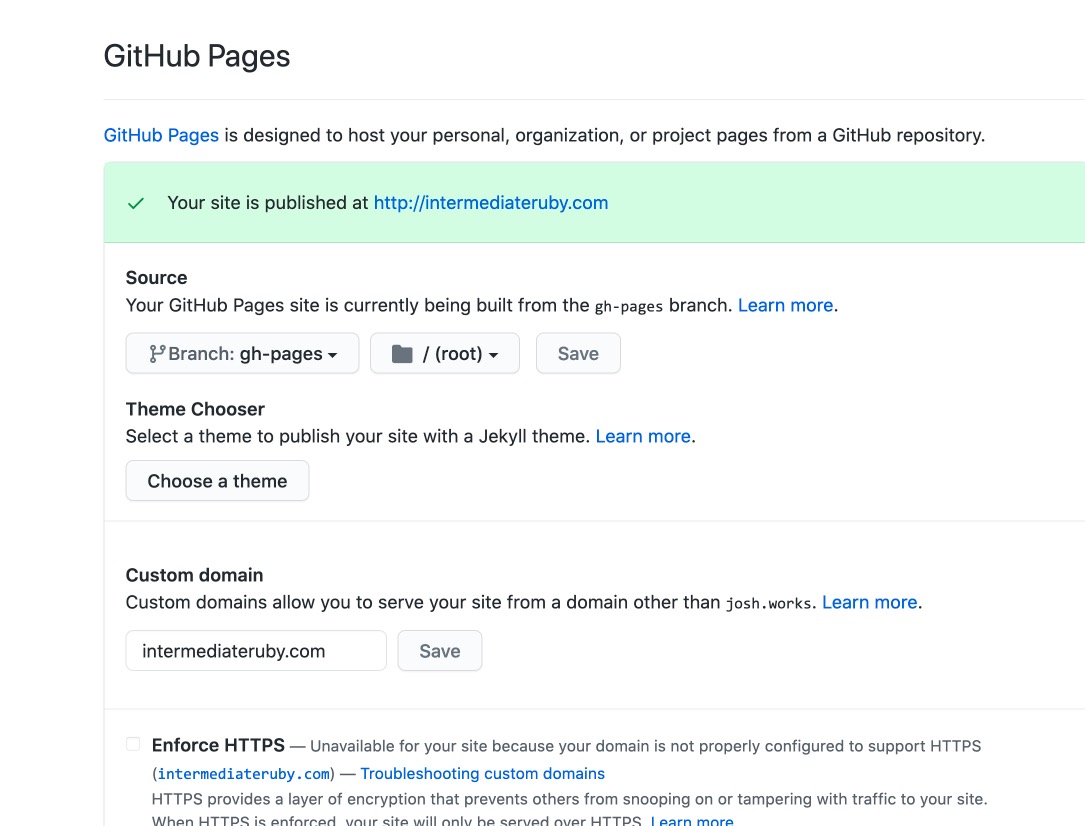Save the custom domain setting

[x=439, y=651]
